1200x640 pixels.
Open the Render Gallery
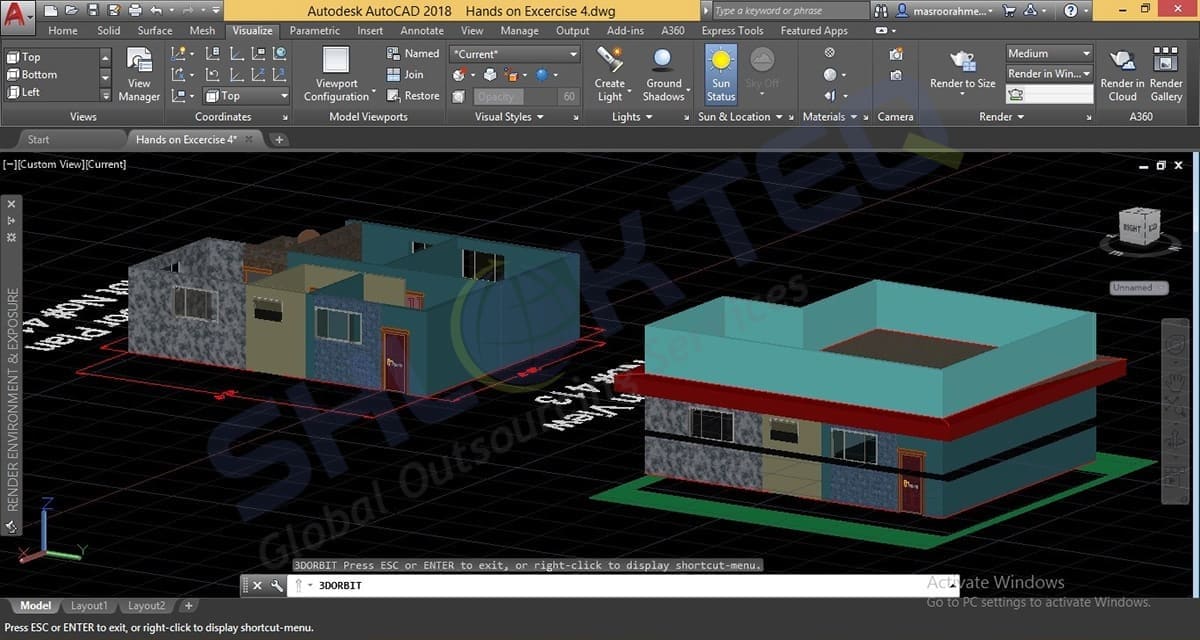[1166, 75]
